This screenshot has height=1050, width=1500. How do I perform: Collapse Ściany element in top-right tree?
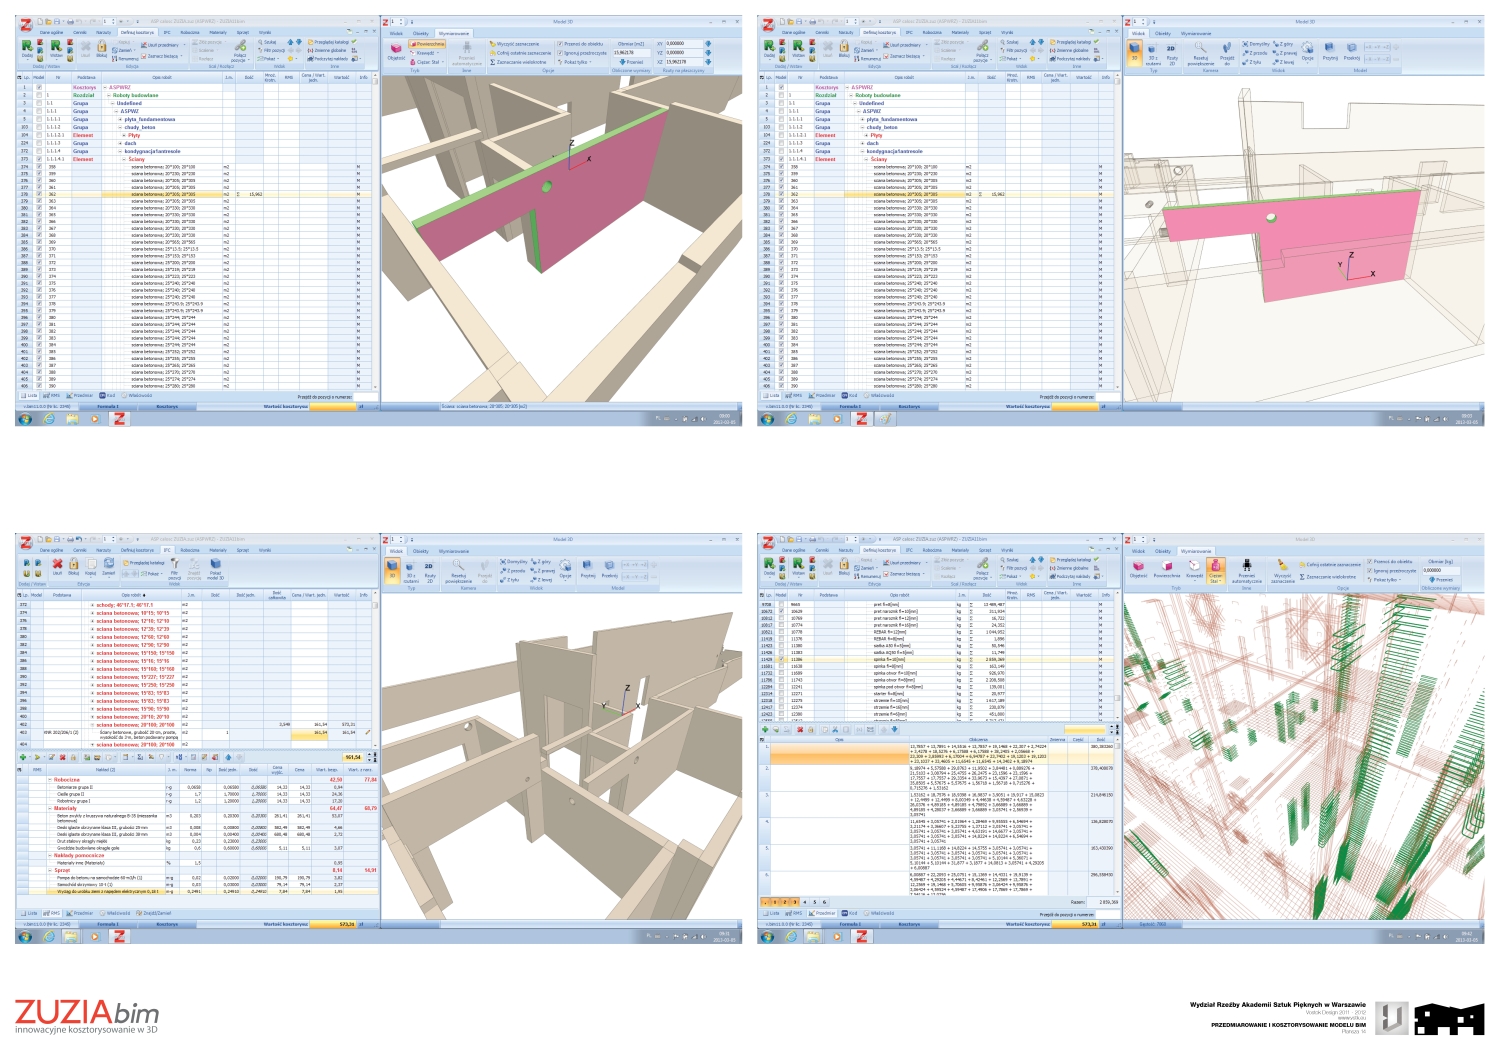pos(866,159)
